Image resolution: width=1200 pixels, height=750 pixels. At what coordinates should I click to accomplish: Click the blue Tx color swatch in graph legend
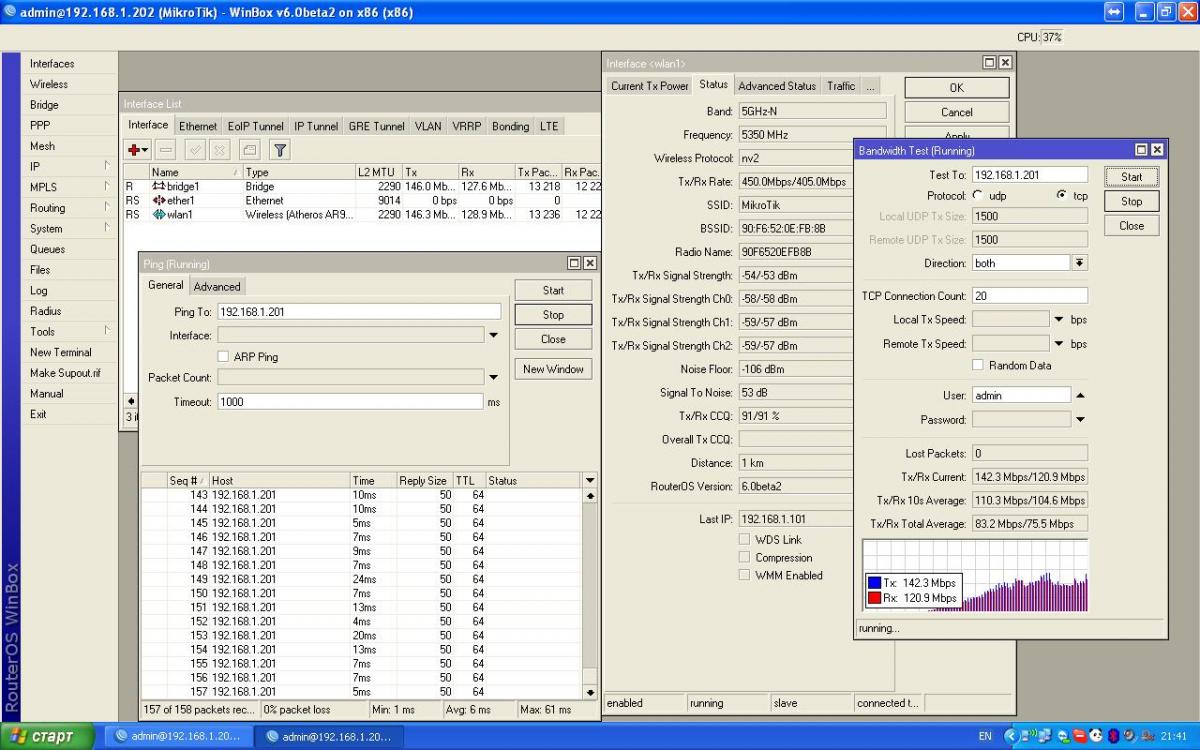coord(874,583)
